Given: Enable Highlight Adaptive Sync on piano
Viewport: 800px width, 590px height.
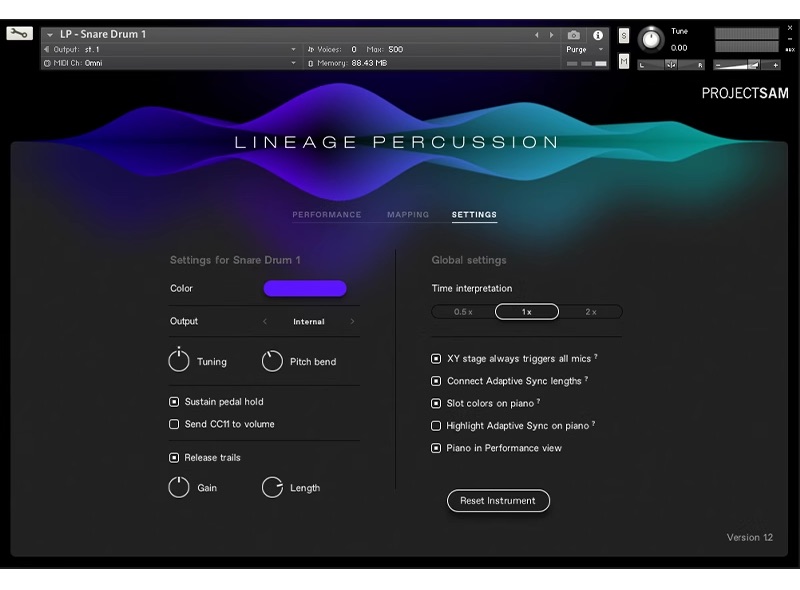Looking at the screenshot, I should coord(436,426).
